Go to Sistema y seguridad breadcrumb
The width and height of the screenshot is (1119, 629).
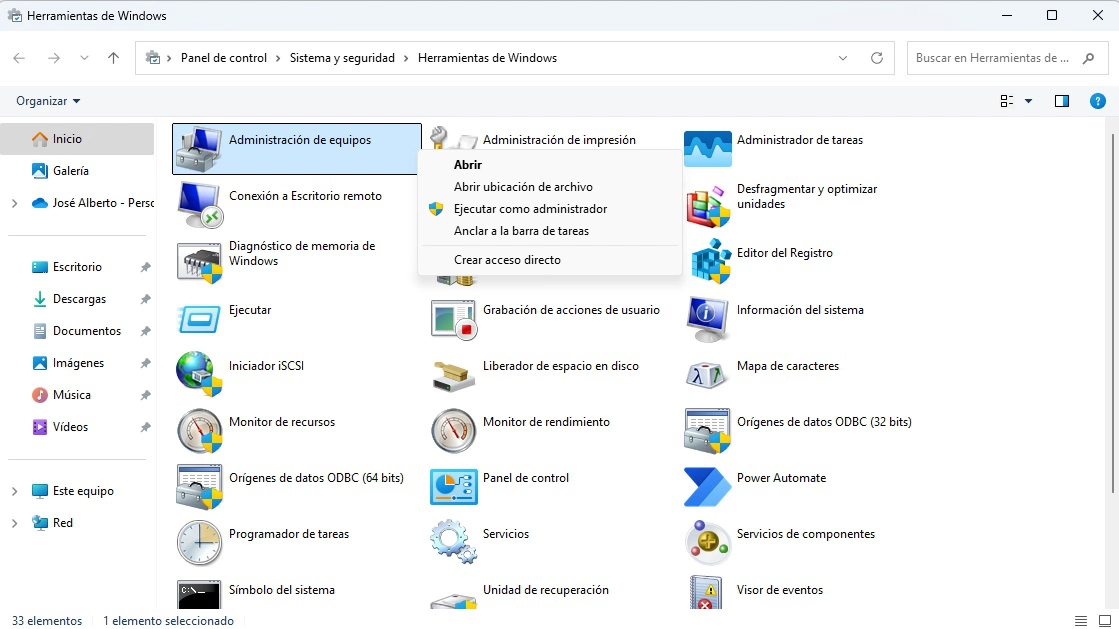pos(342,59)
